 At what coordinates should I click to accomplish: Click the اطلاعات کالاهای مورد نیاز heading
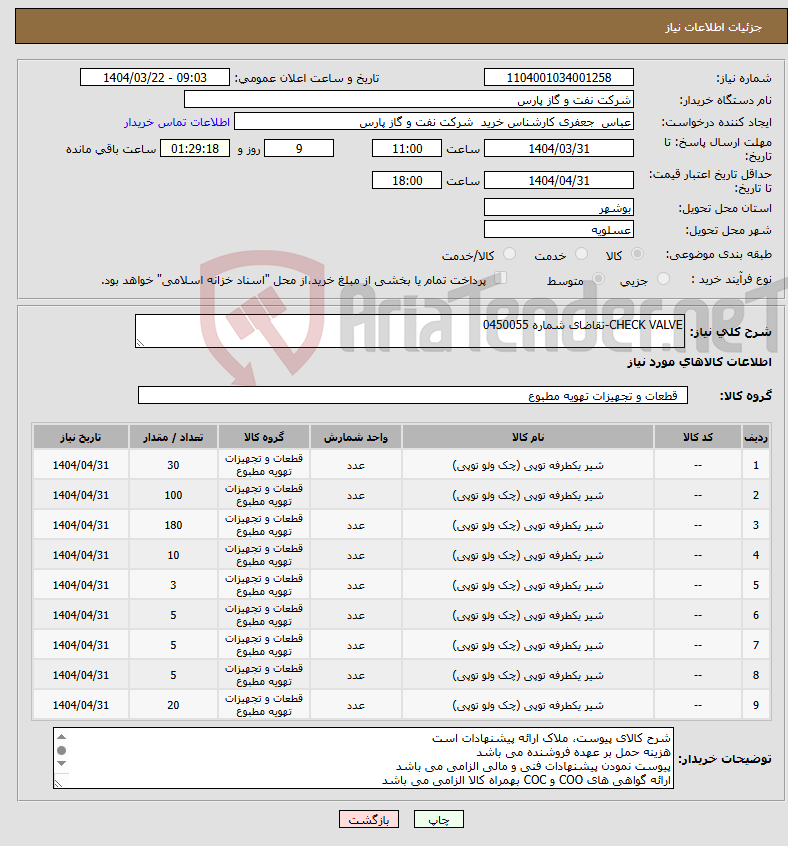tap(699, 362)
